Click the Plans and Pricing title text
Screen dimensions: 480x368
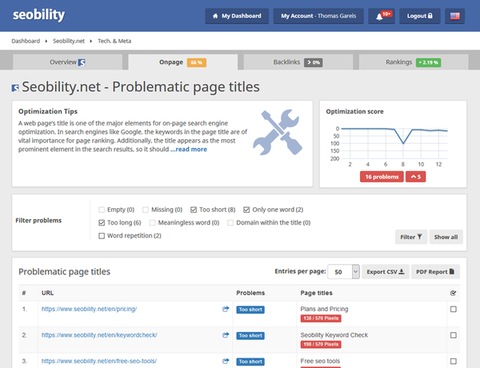pyautogui.click(x=324, y=309)
